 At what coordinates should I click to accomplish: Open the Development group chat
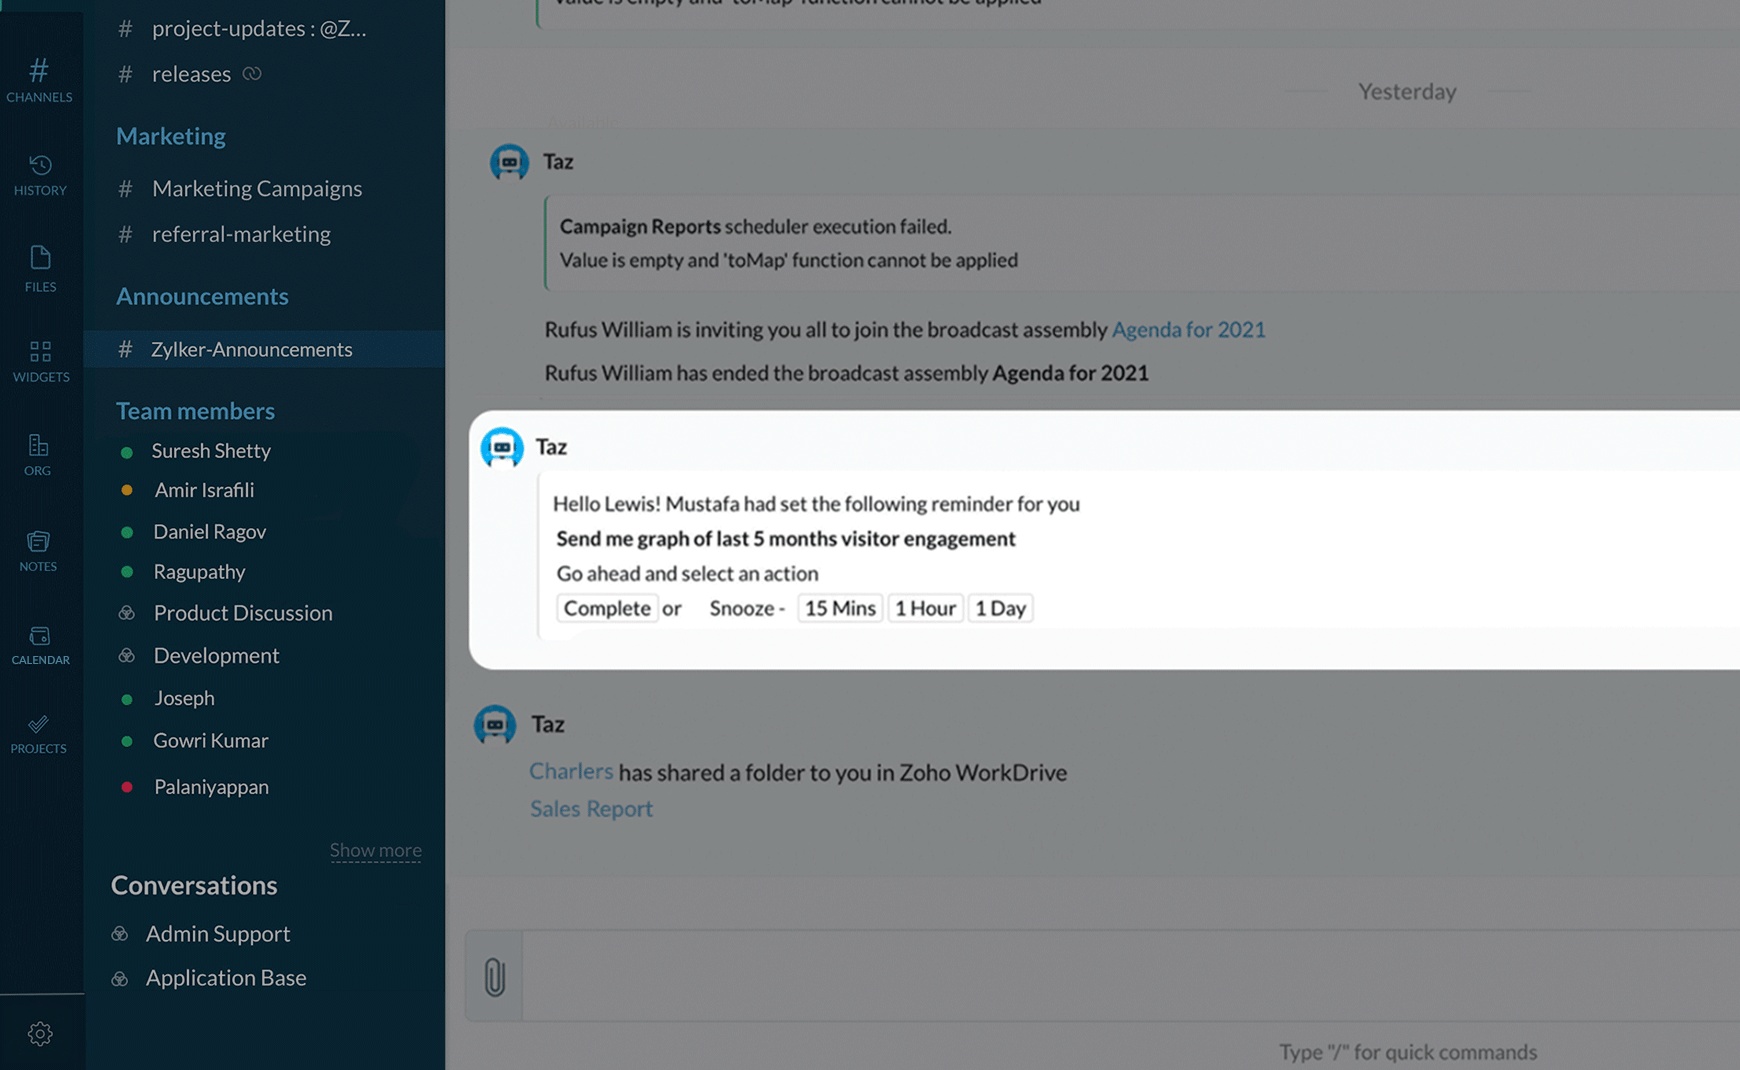216,656
